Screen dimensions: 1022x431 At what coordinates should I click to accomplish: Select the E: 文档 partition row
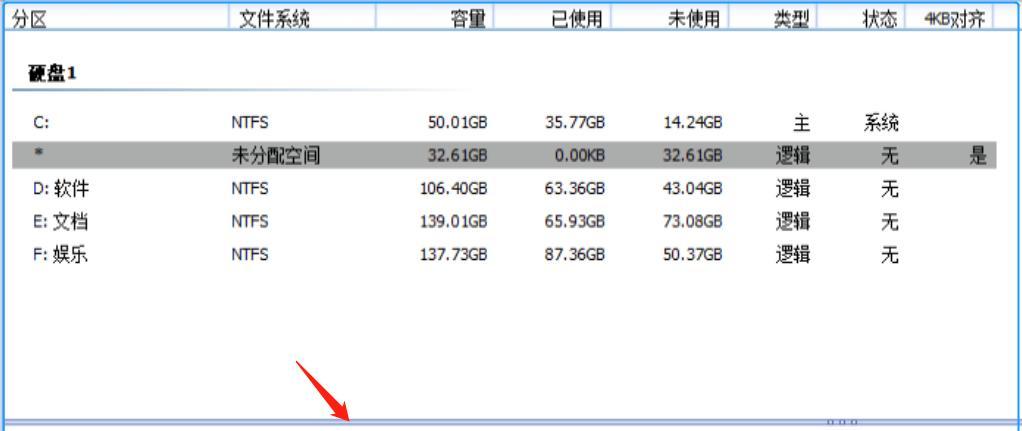point(504,222)
